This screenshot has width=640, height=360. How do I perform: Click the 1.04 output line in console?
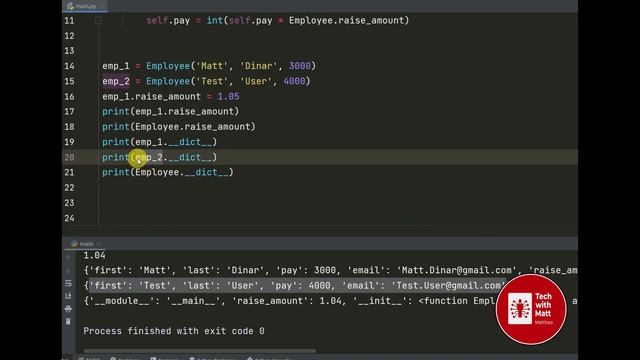[94, 256]
